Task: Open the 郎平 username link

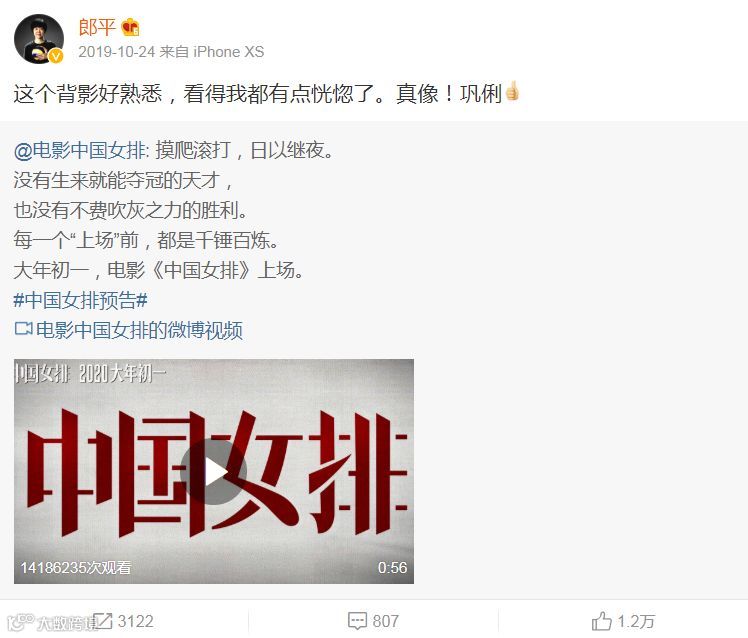Action: 97,27
